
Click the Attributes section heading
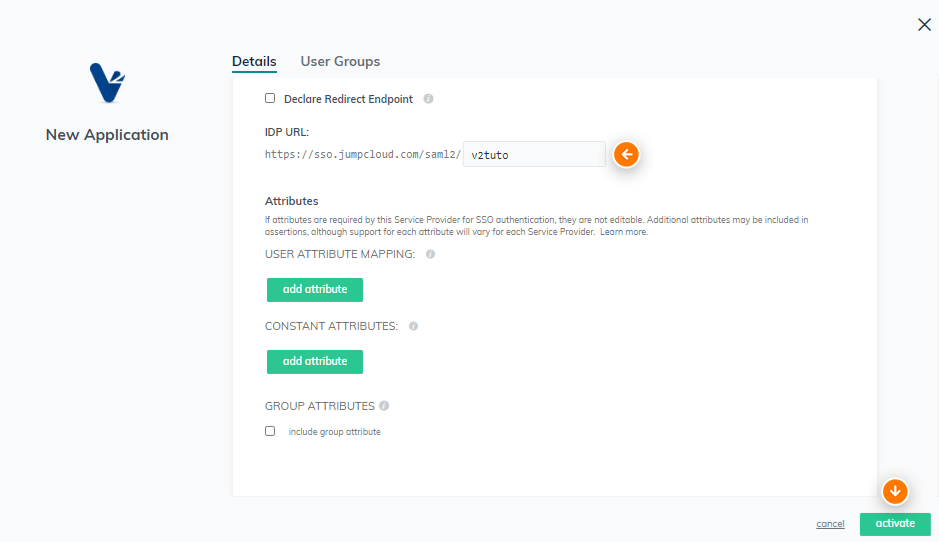(x=292, y=201)
